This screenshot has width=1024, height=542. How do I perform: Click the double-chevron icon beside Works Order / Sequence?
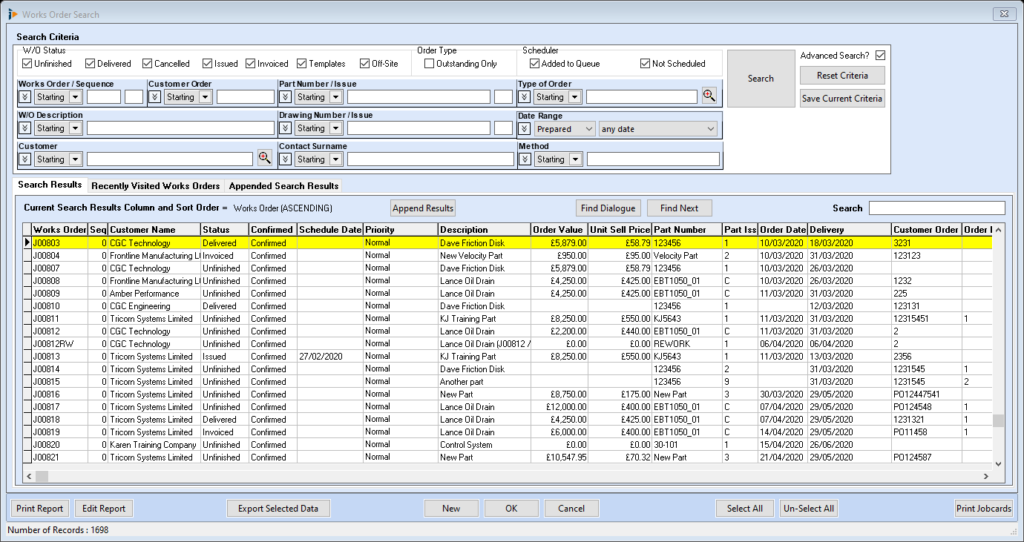tap(25, 97)
